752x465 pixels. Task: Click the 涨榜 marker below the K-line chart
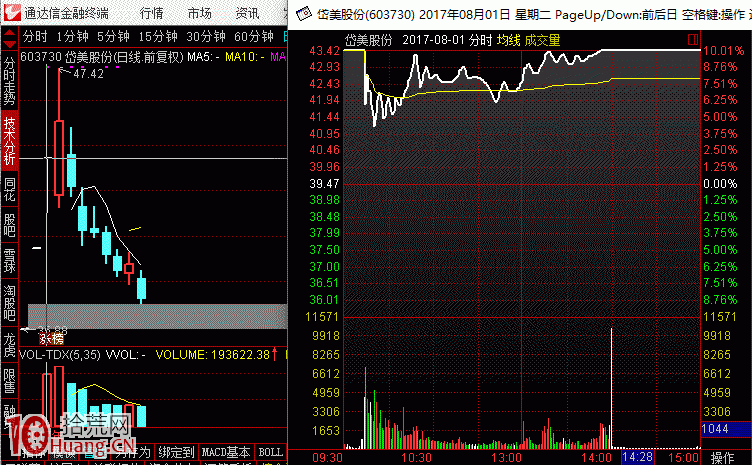(51, 339)
